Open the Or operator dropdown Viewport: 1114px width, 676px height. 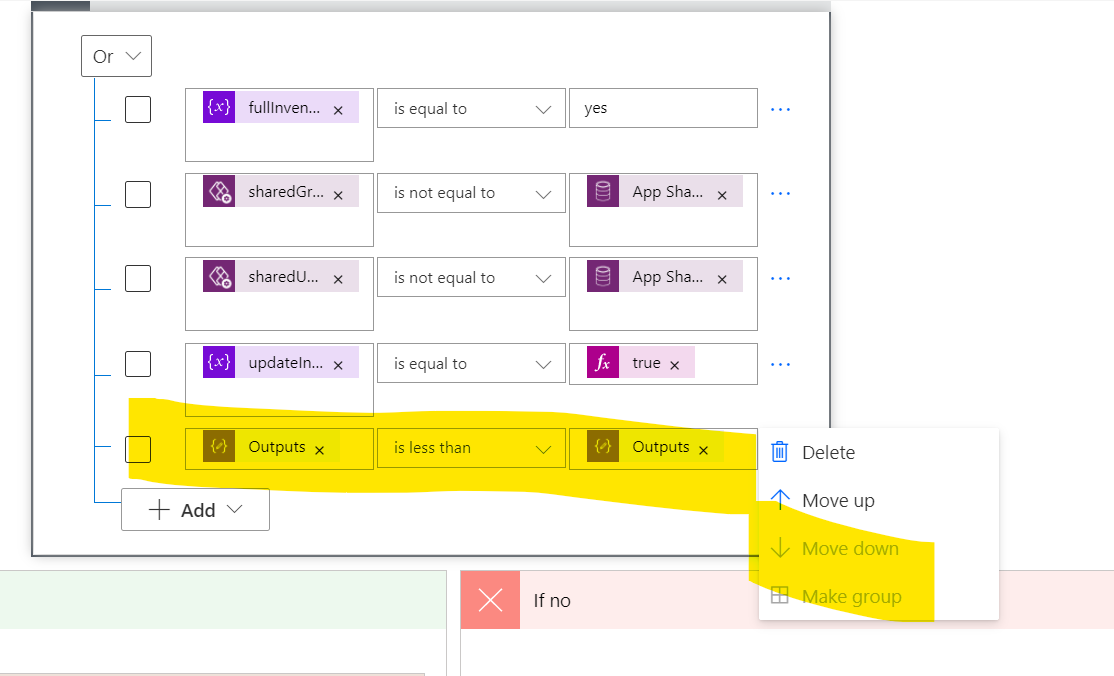116,56
